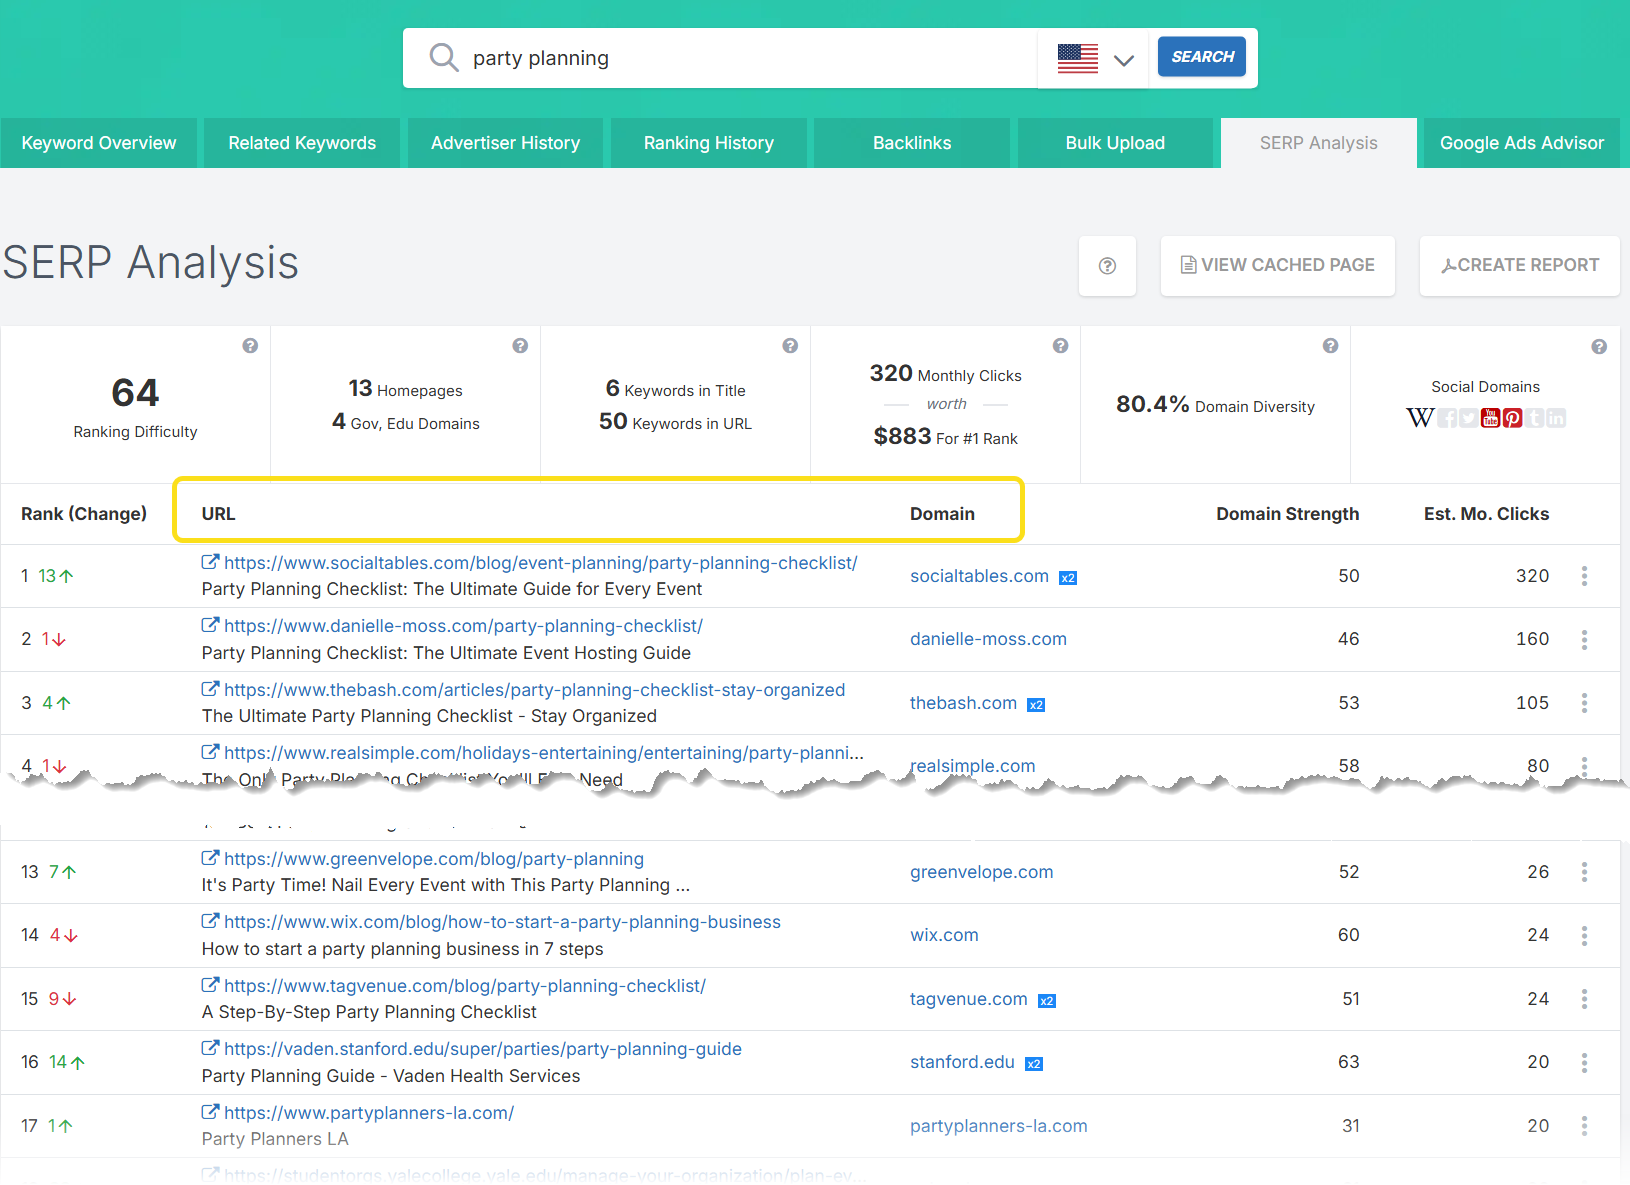Screen dimensions: 1630x1185
Task: Click the blue SEARCH button
Action: click(1202, 57)
